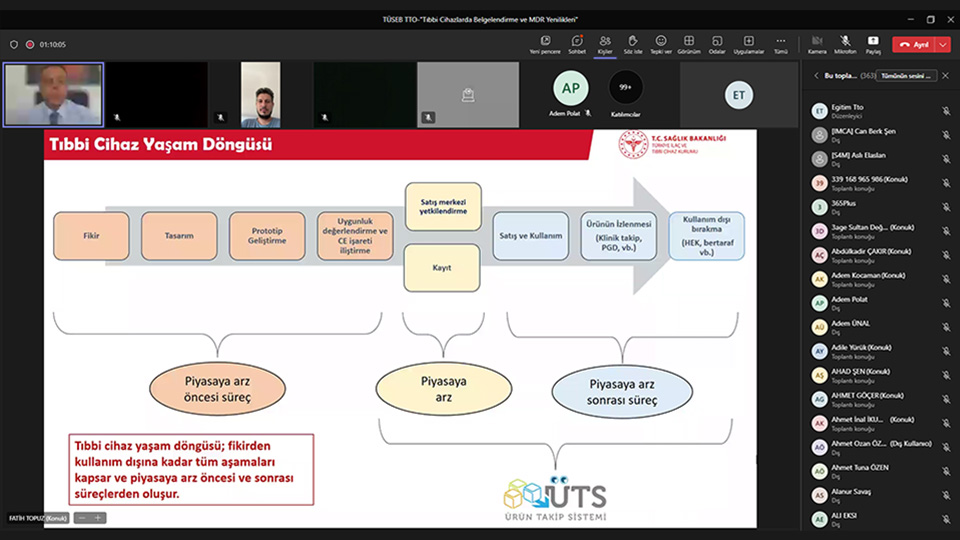Expand the dropdown arrow beside Ayrıl

944,45
